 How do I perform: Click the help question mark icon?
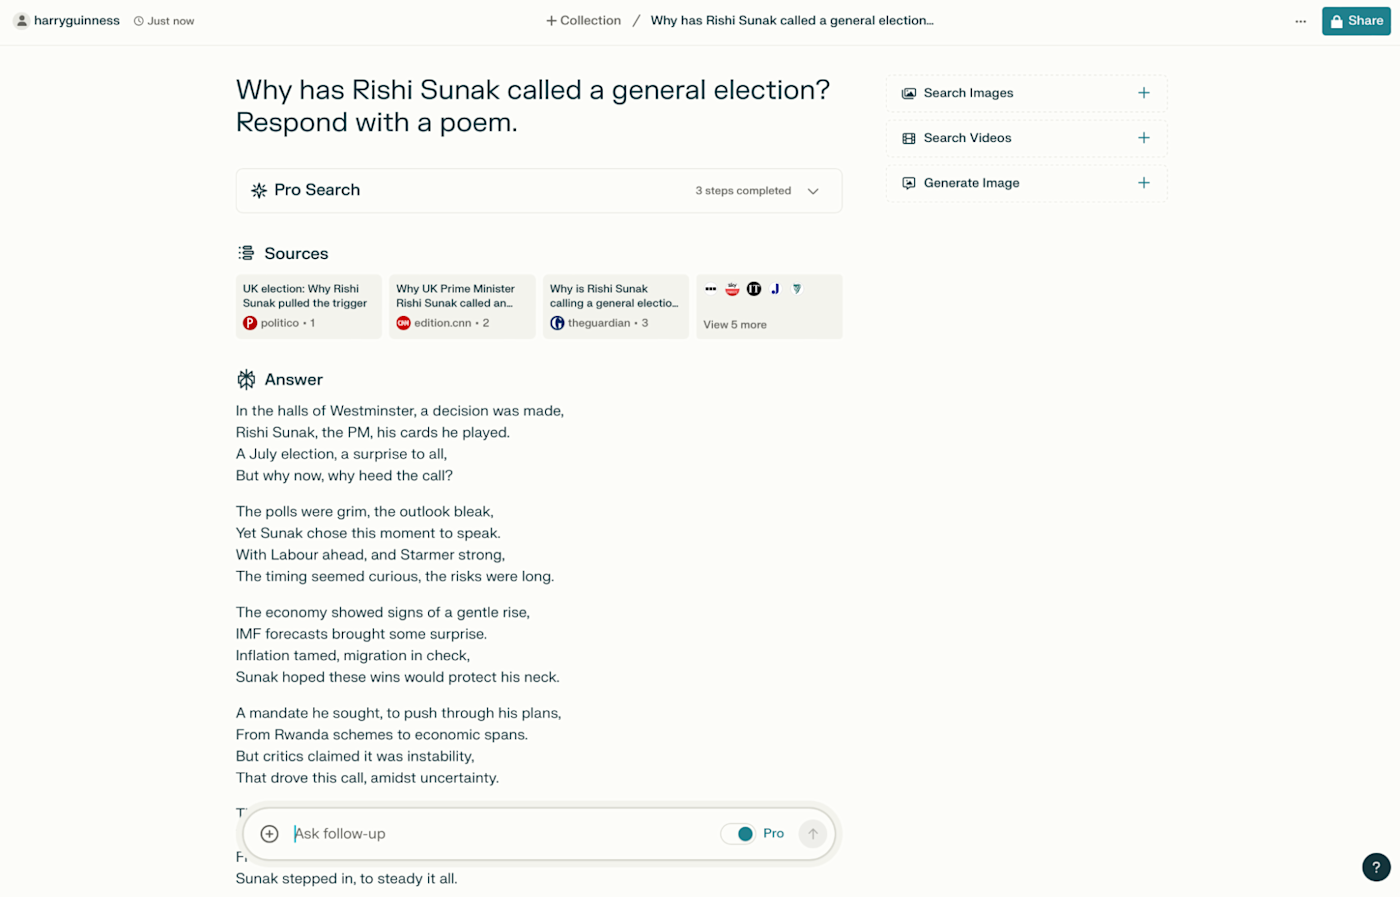[1375, 867]
